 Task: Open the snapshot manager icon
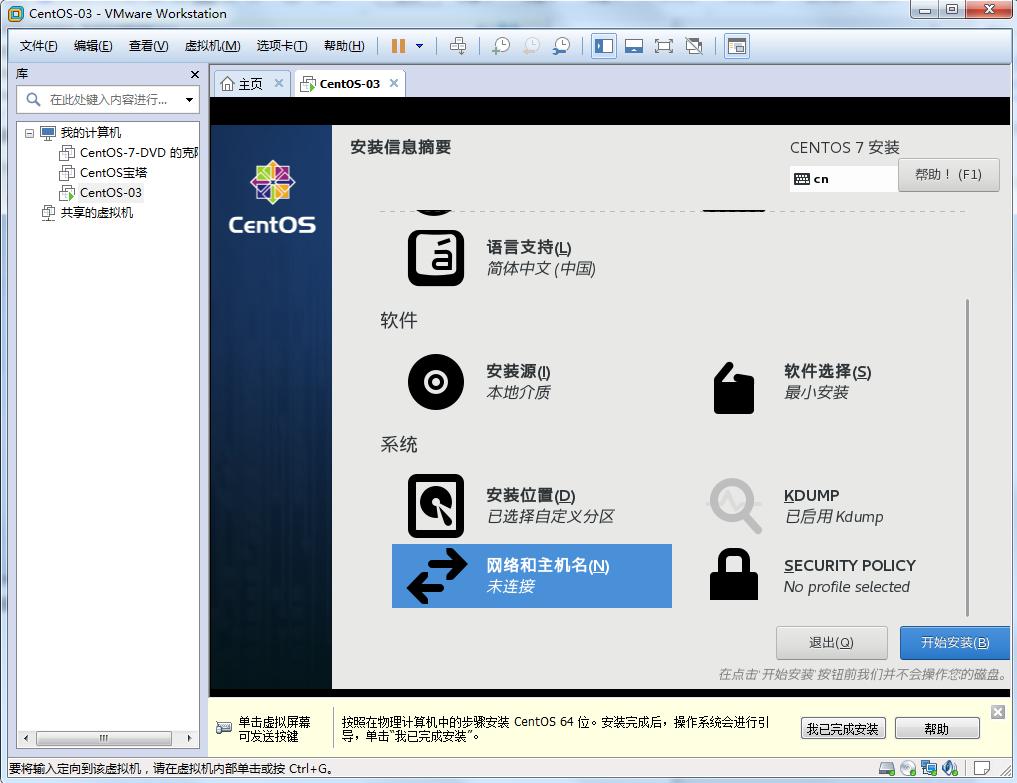(562, 46)
